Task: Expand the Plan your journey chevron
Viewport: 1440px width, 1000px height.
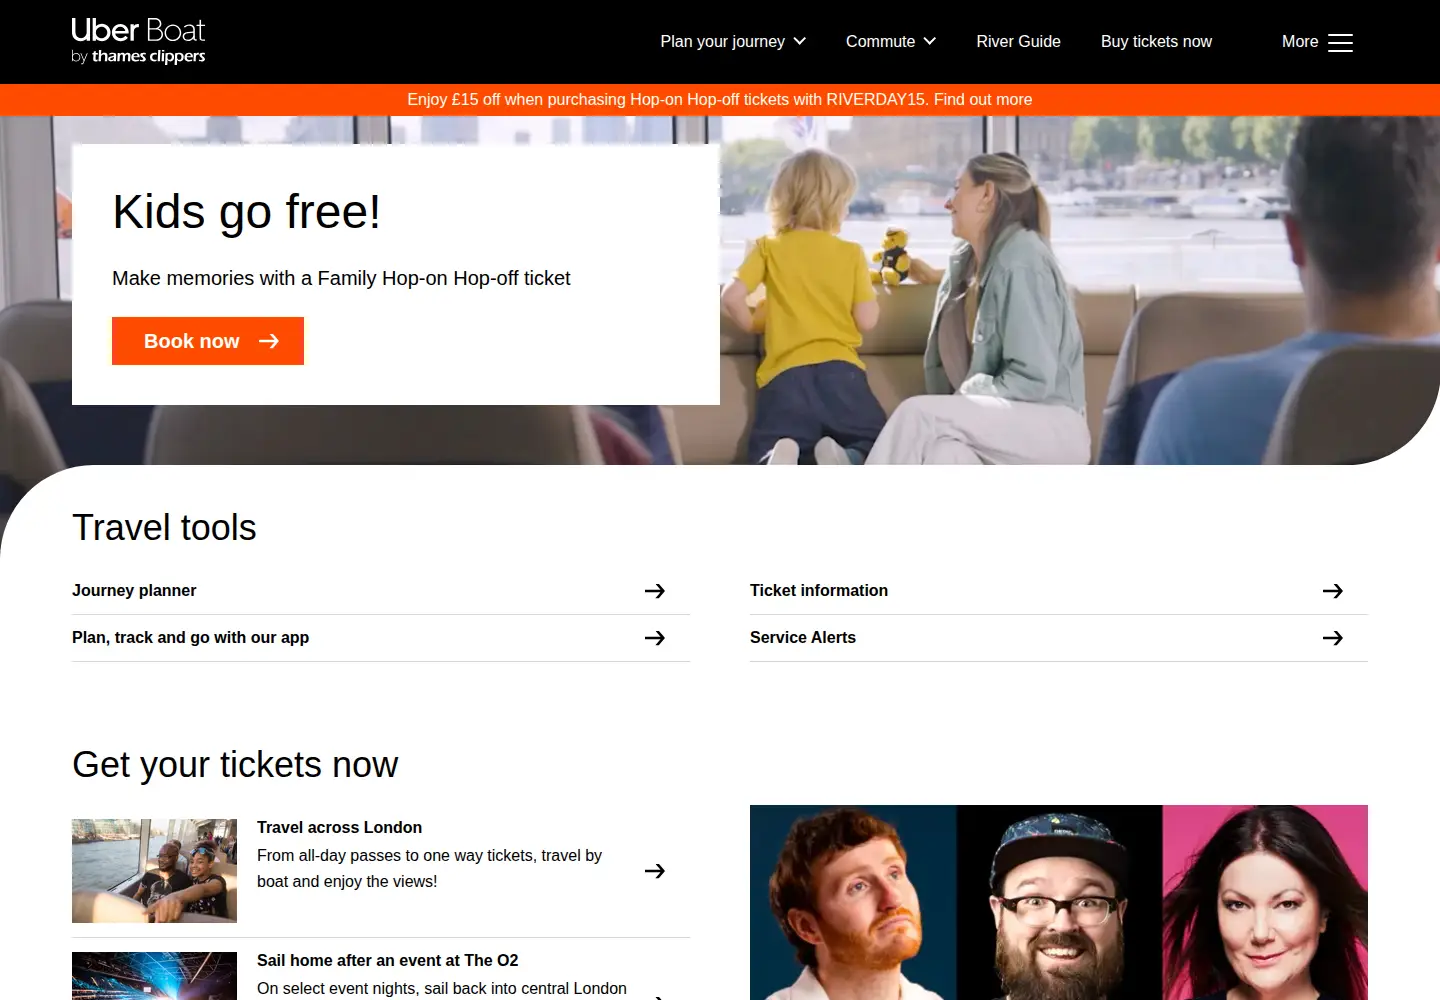Action: click(800, 41)
